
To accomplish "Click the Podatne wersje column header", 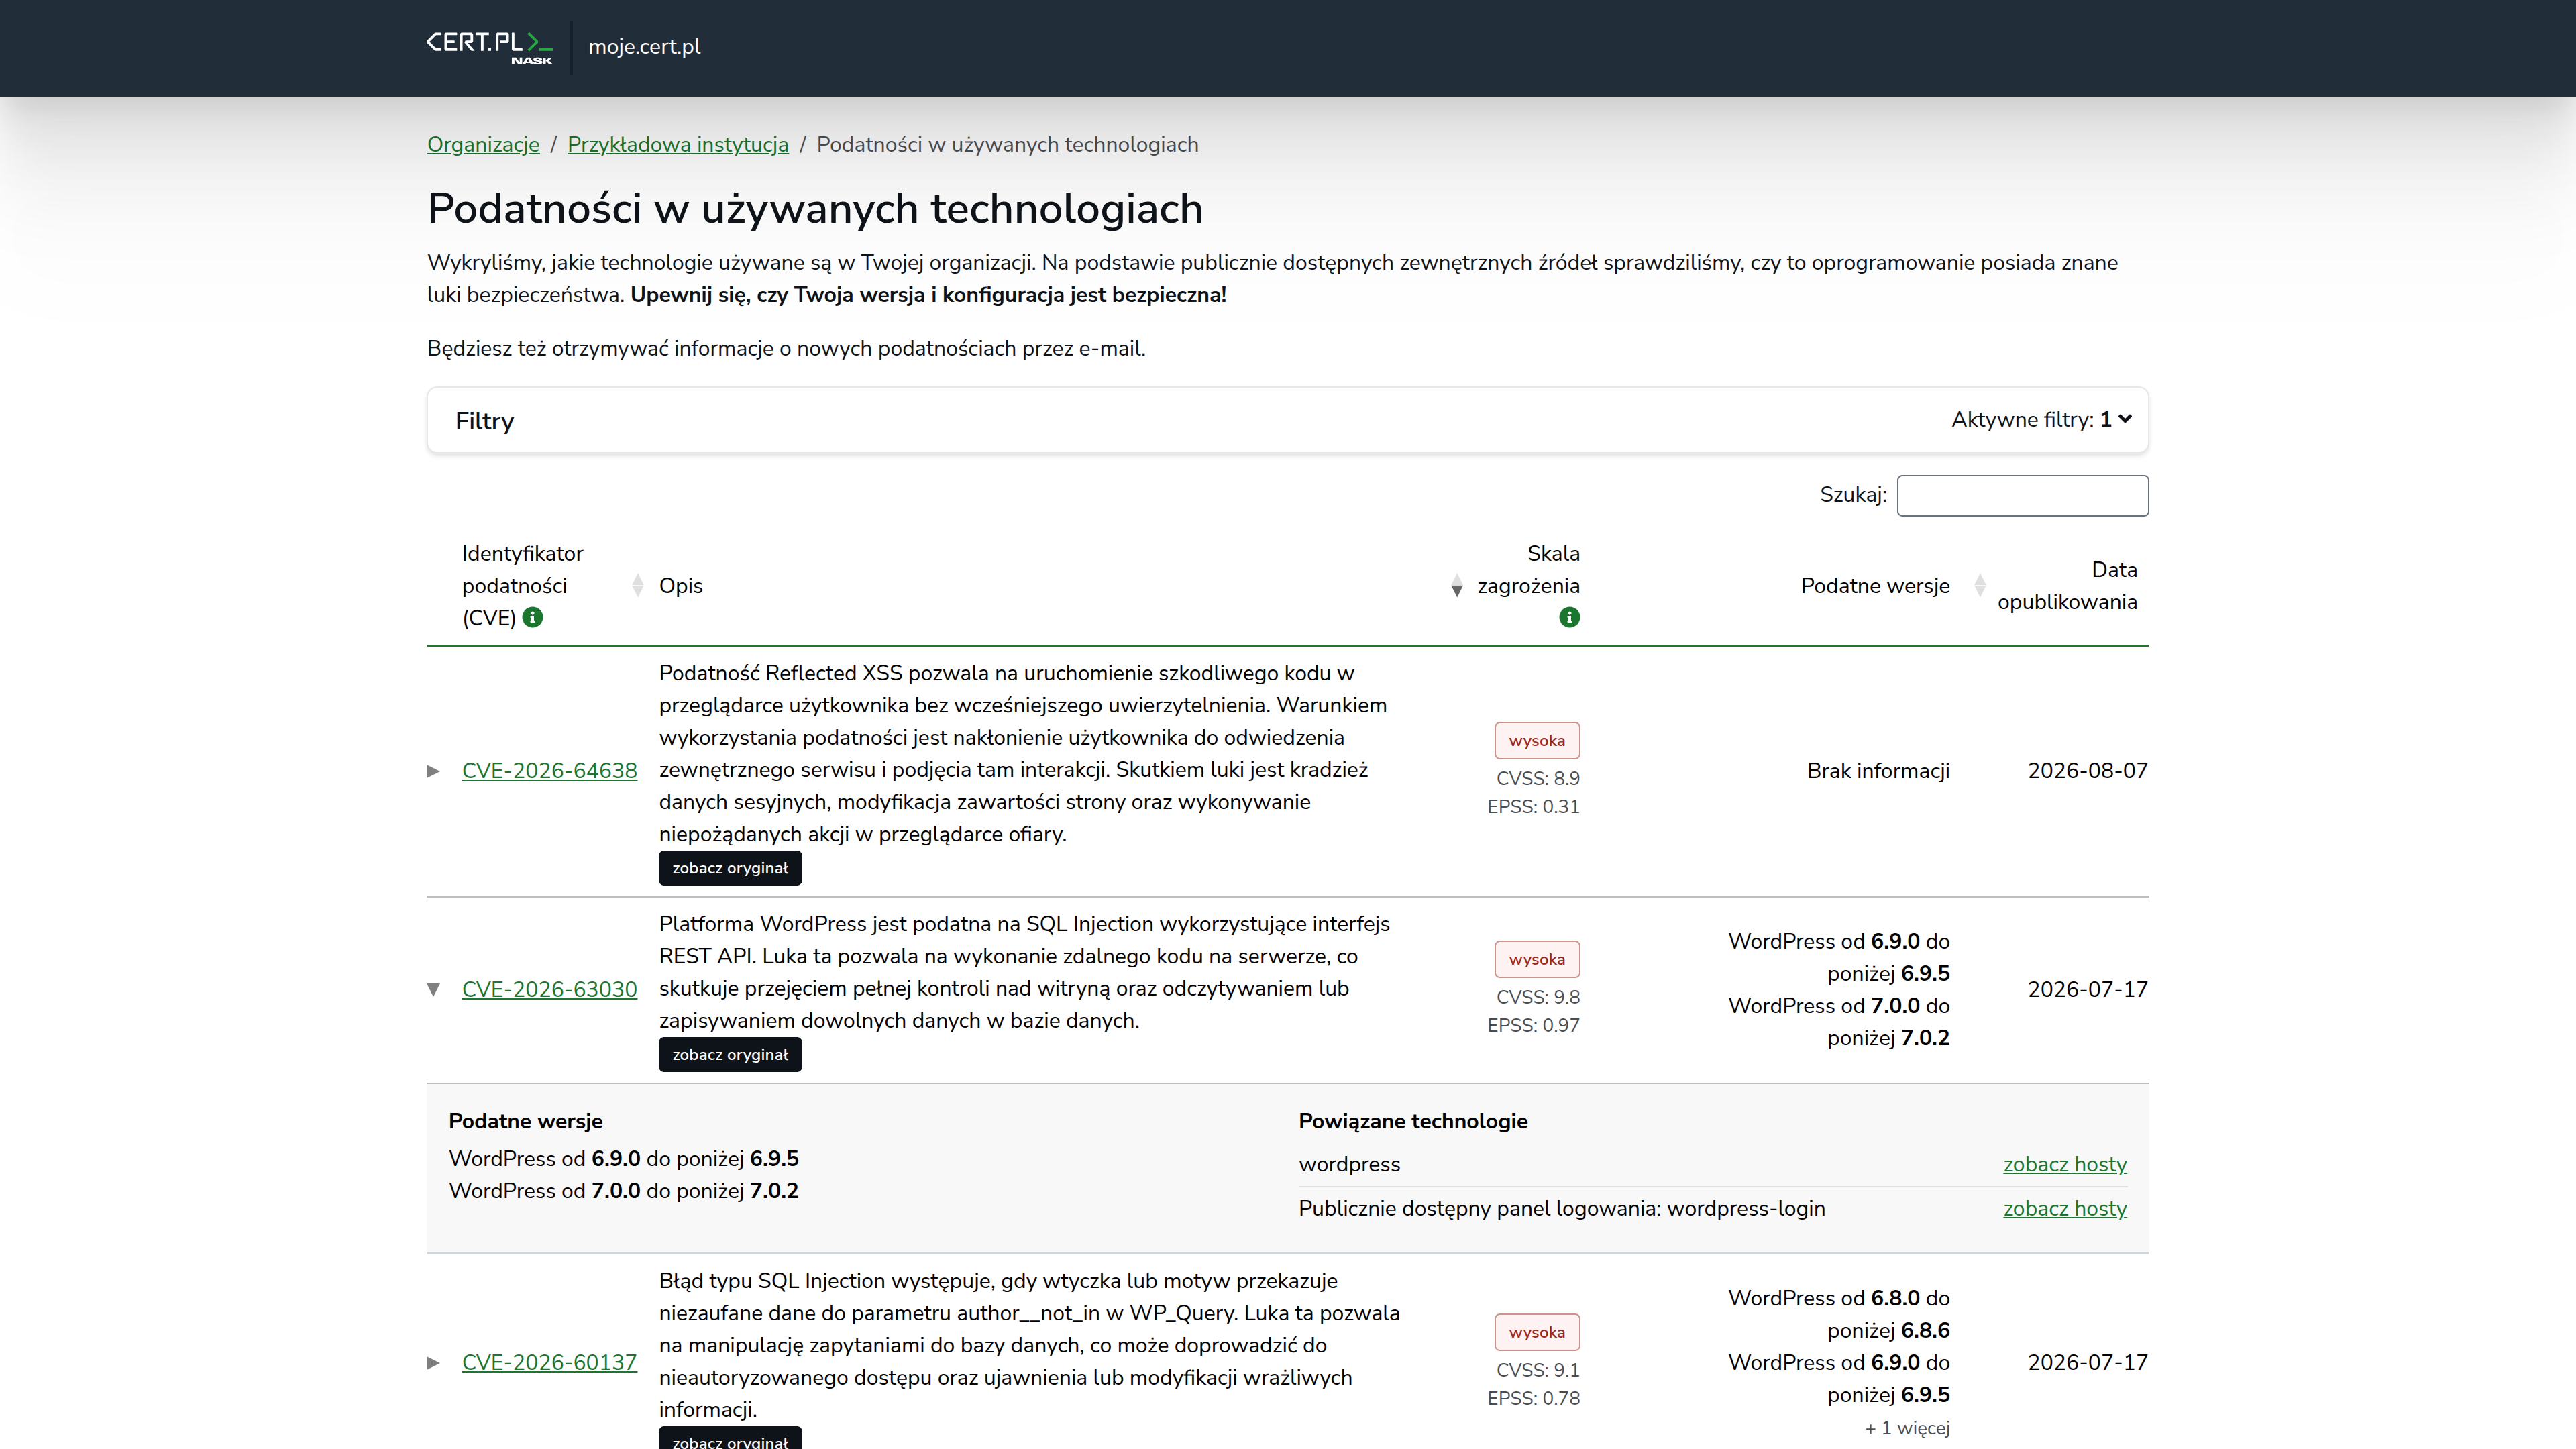I will coord(1875,586).
